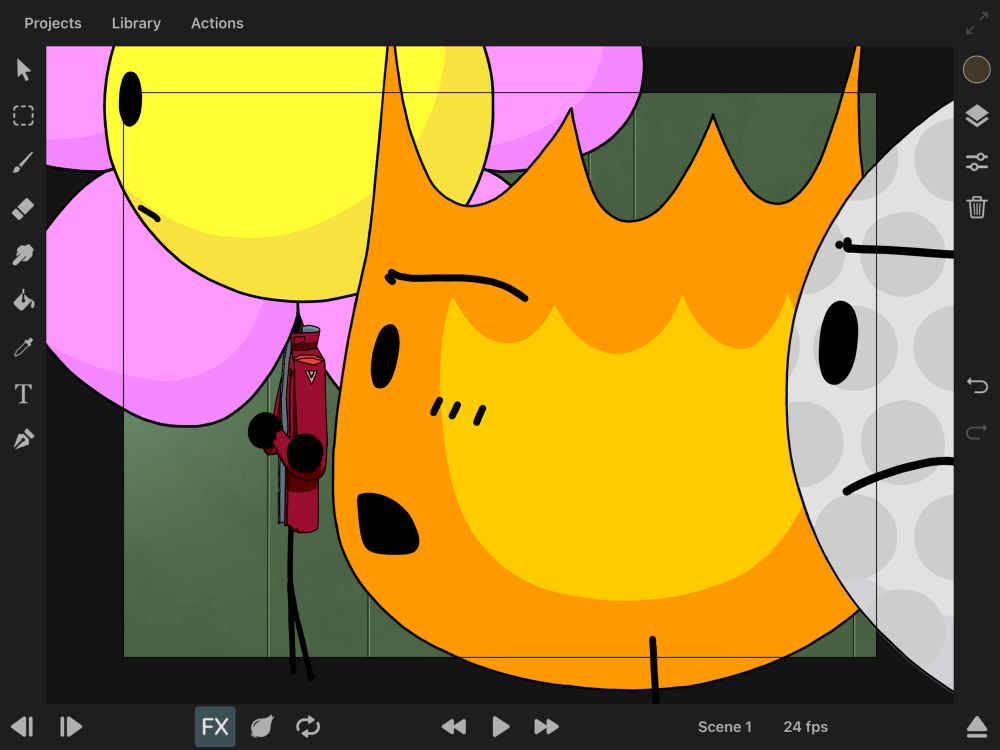Open the Layers panel
The width and height of the screenshot is (1000, 750).
click(976, 116)
